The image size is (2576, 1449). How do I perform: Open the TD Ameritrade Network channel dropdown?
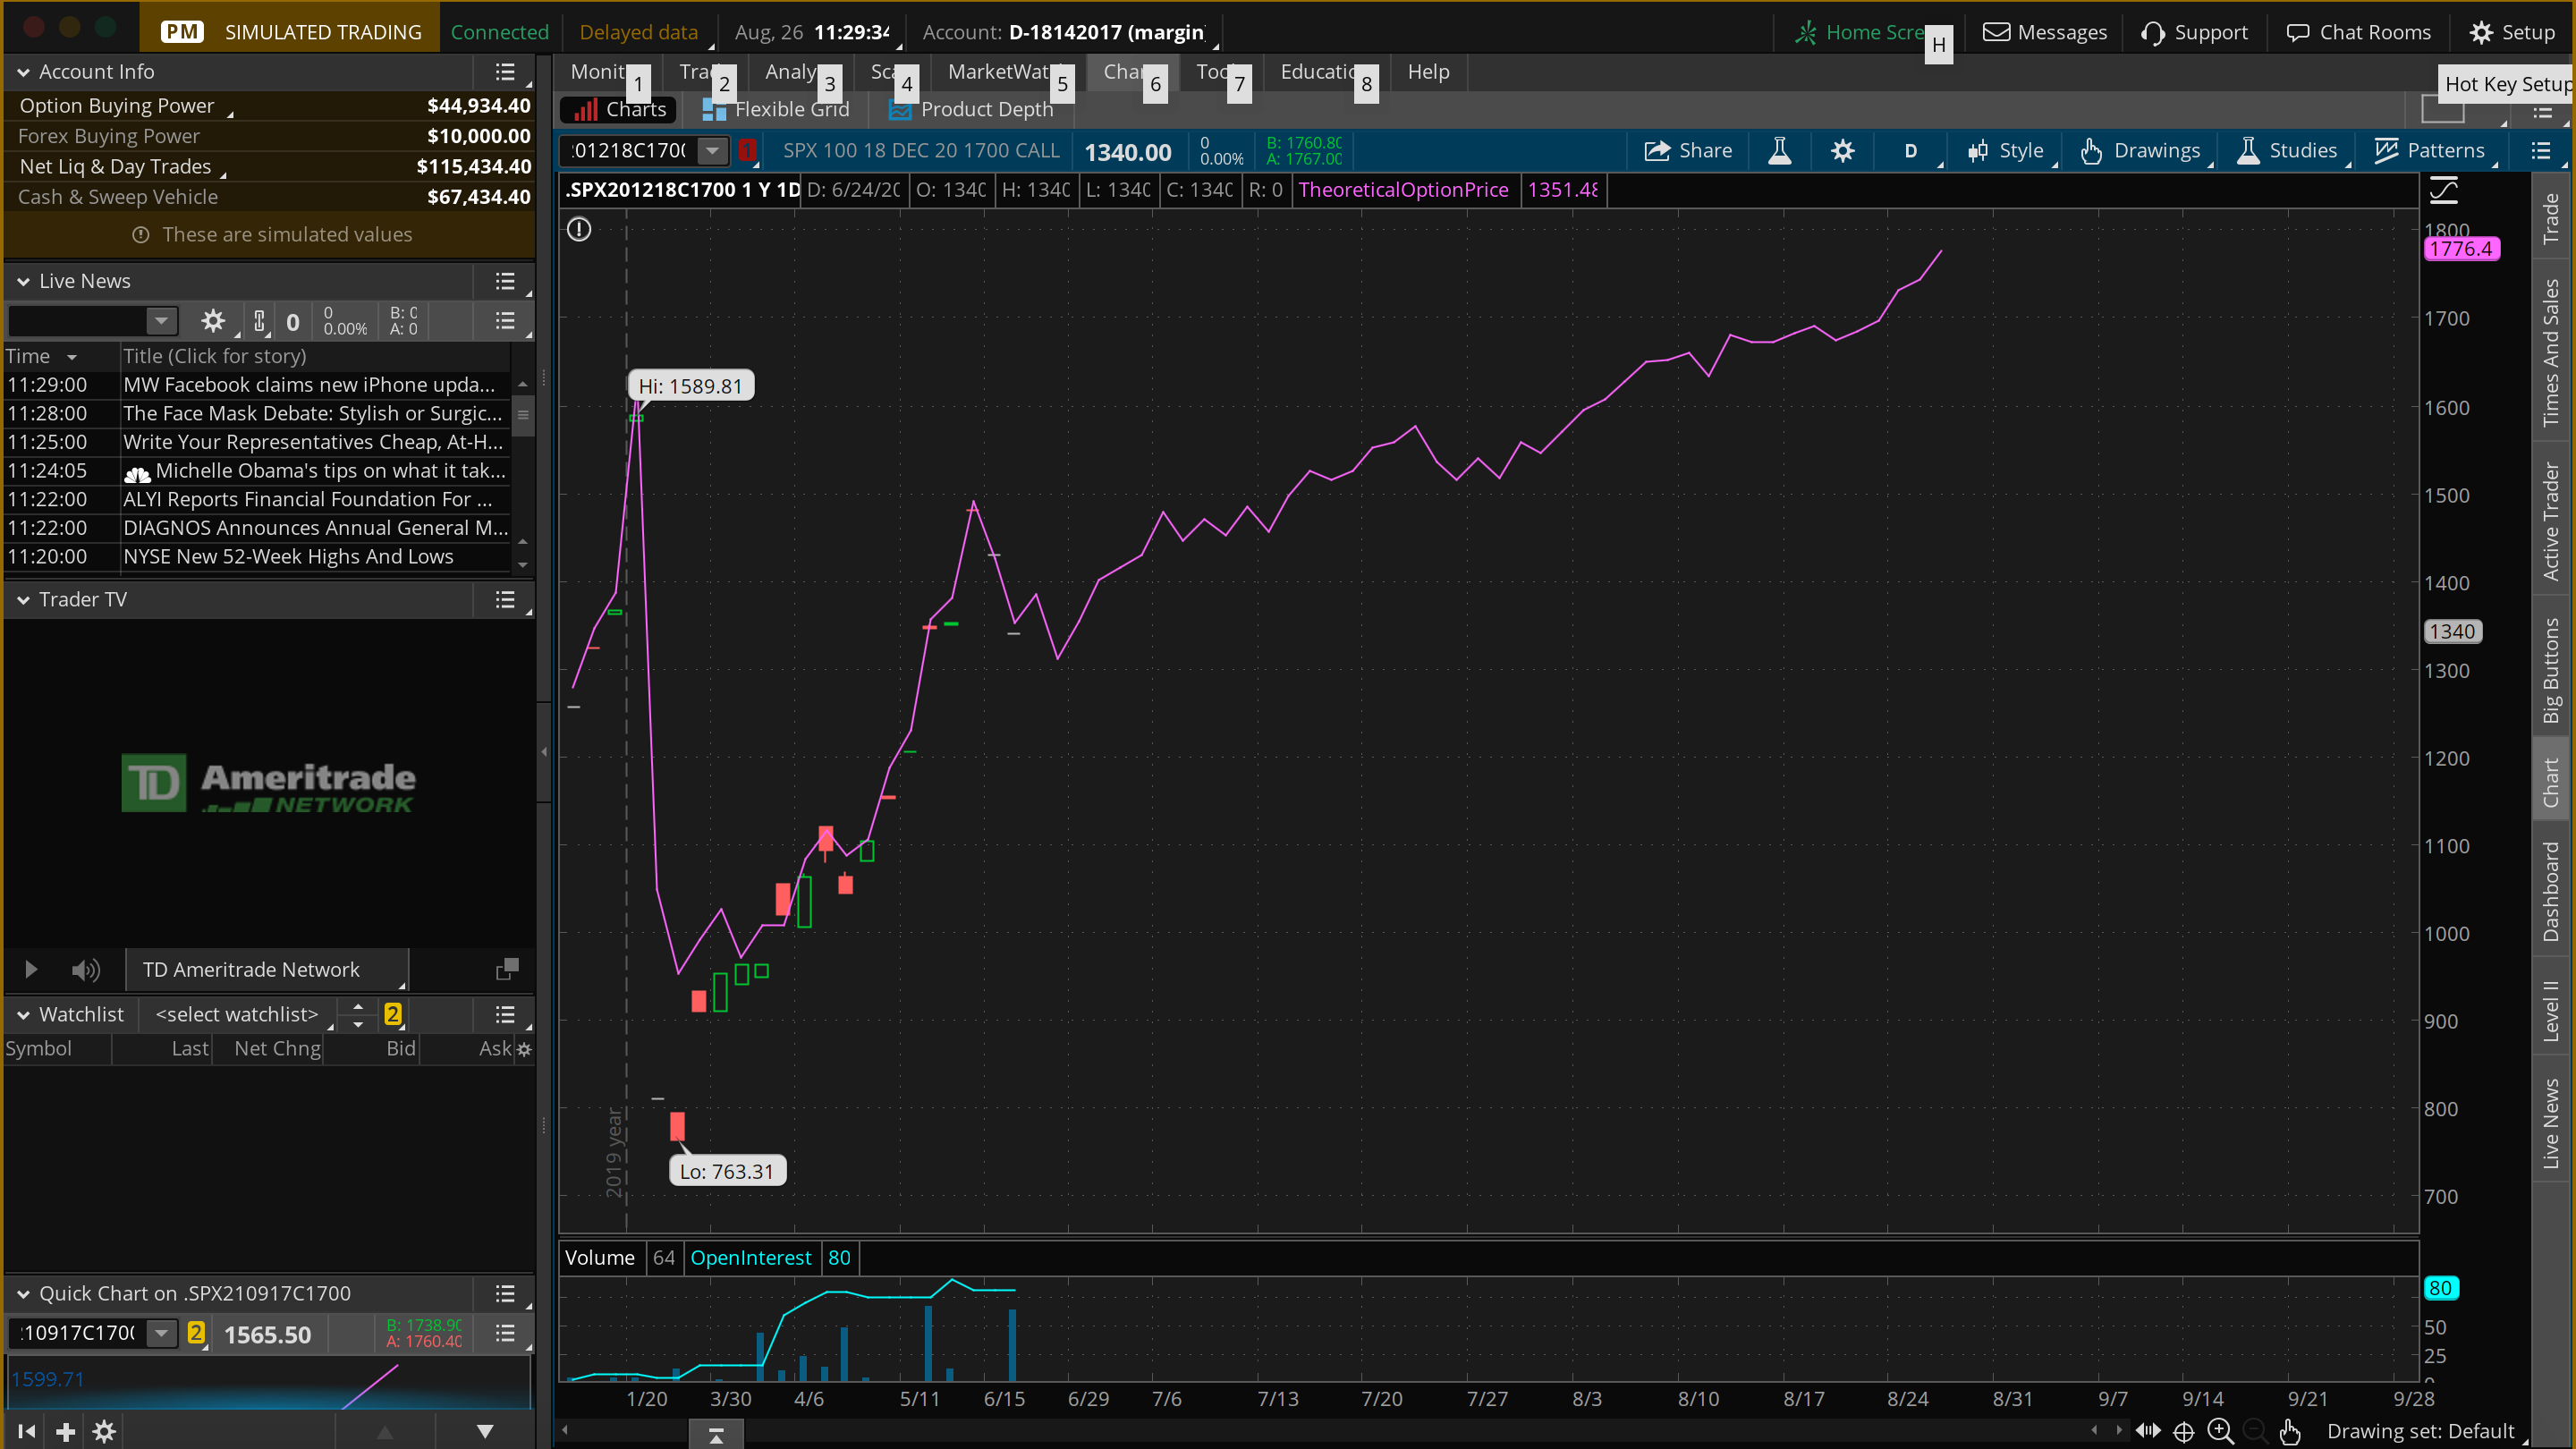click(x=266, y=969)
